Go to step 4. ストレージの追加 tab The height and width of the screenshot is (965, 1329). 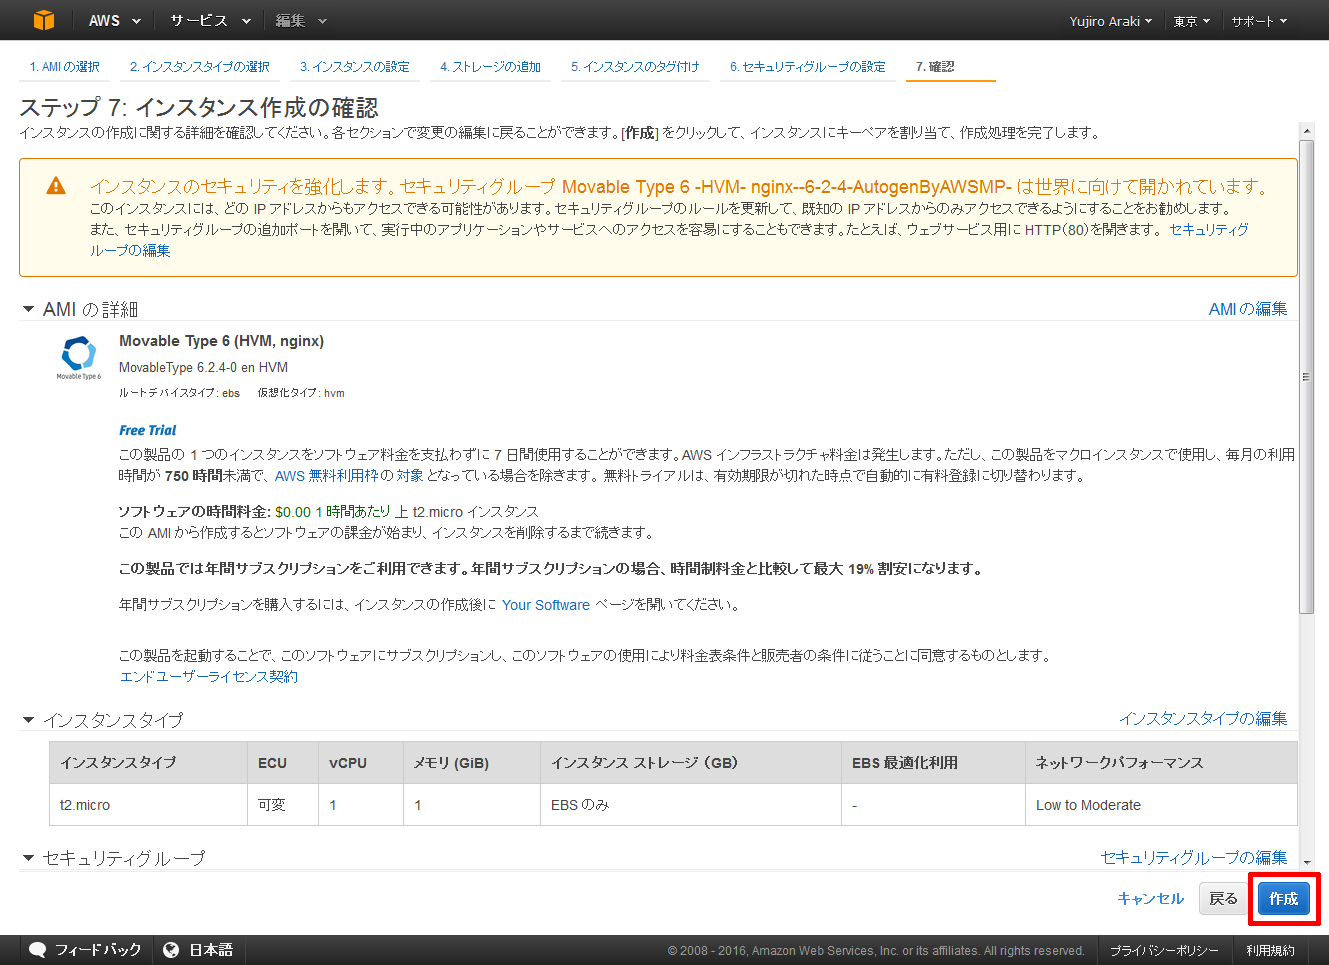click(x=490, y=67)
